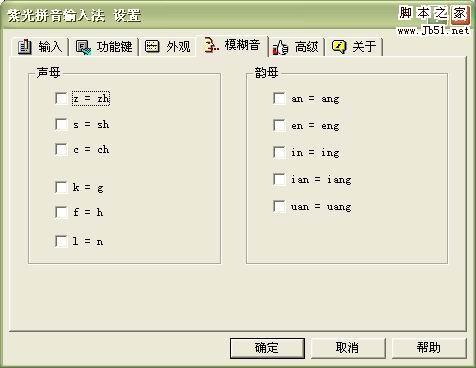Click the 外观 tab keyboard icon

(152, 47)
